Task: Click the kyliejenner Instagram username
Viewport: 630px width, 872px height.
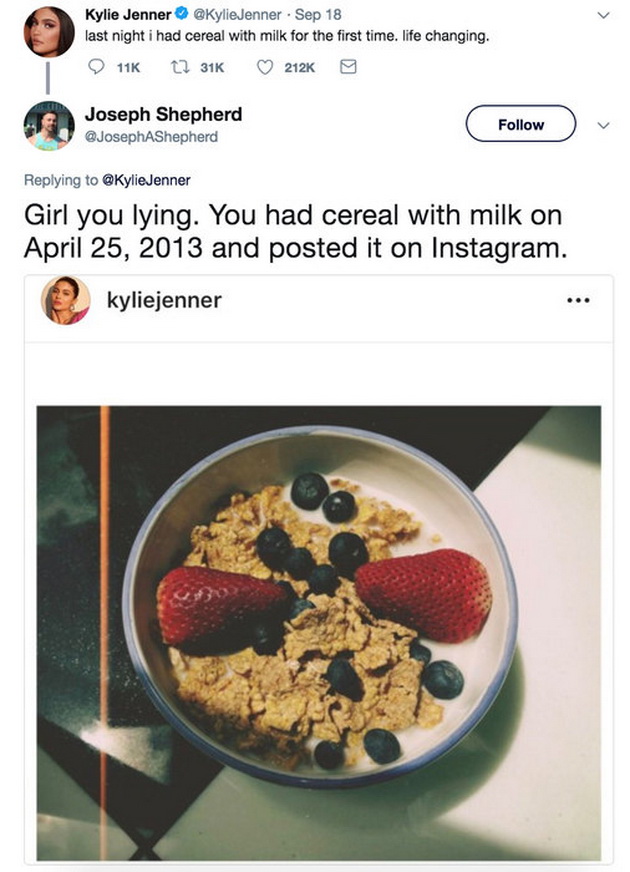Action: 164,300
